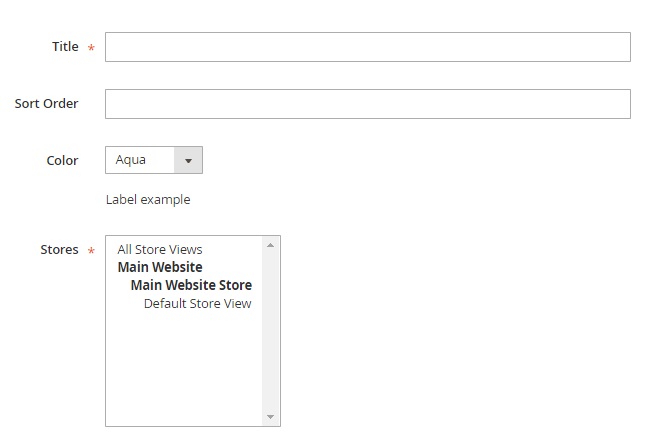Click the Stores list scroll up arrow
This screenshot has width=645, height=445.
270,245
